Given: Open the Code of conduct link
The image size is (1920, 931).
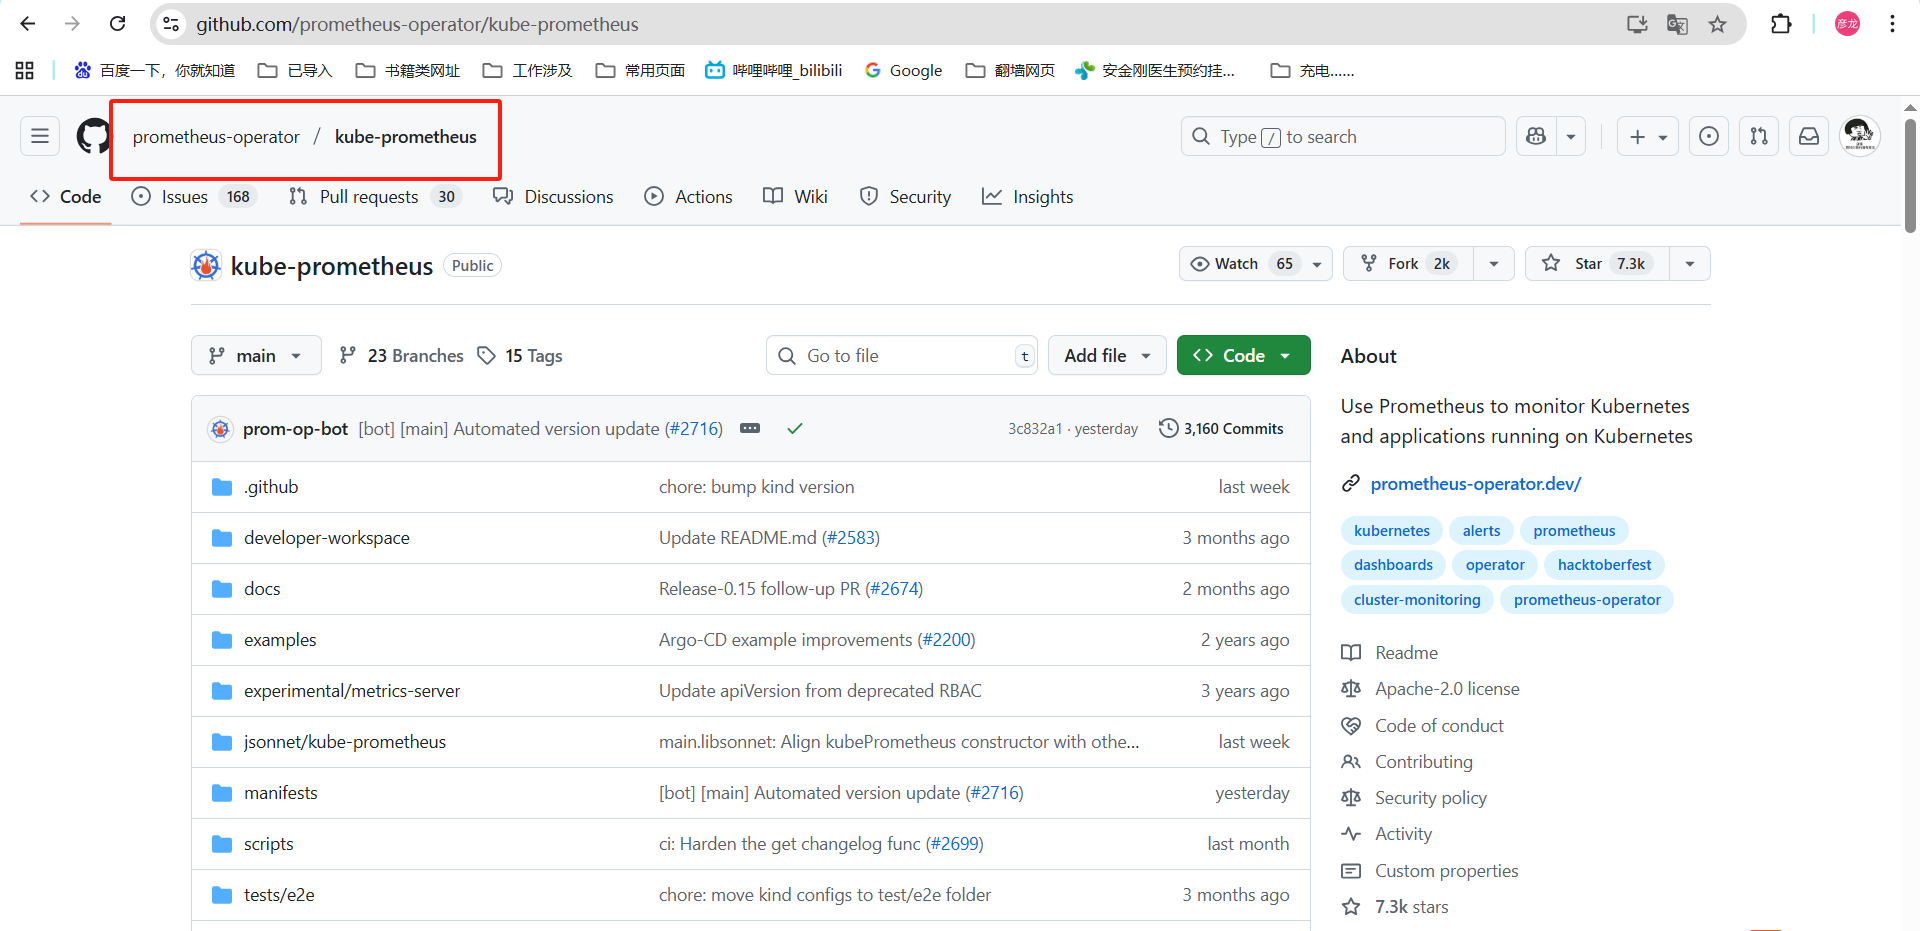Looking at the screenshot, I should pos(1439,726).
